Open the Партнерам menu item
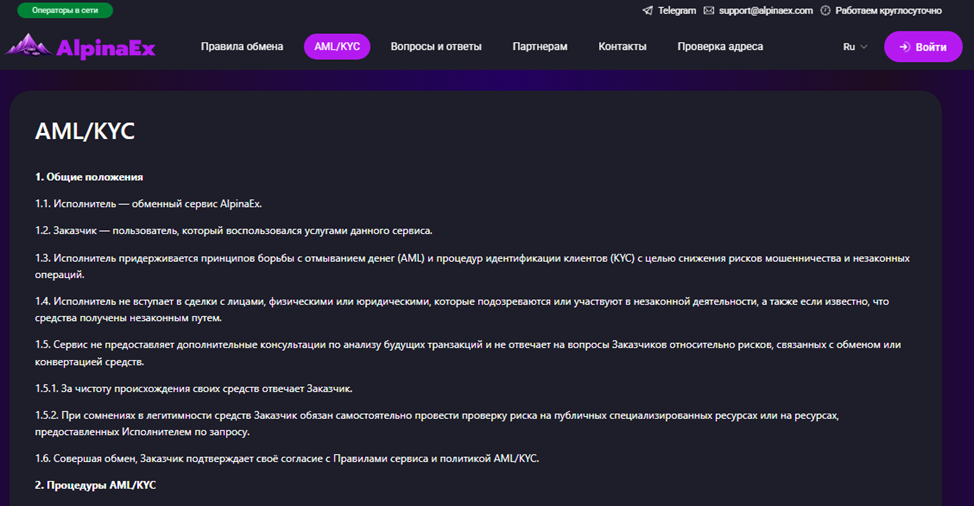Image resolution: width=974 pixels, height=506 pixels. click(540, 47)
